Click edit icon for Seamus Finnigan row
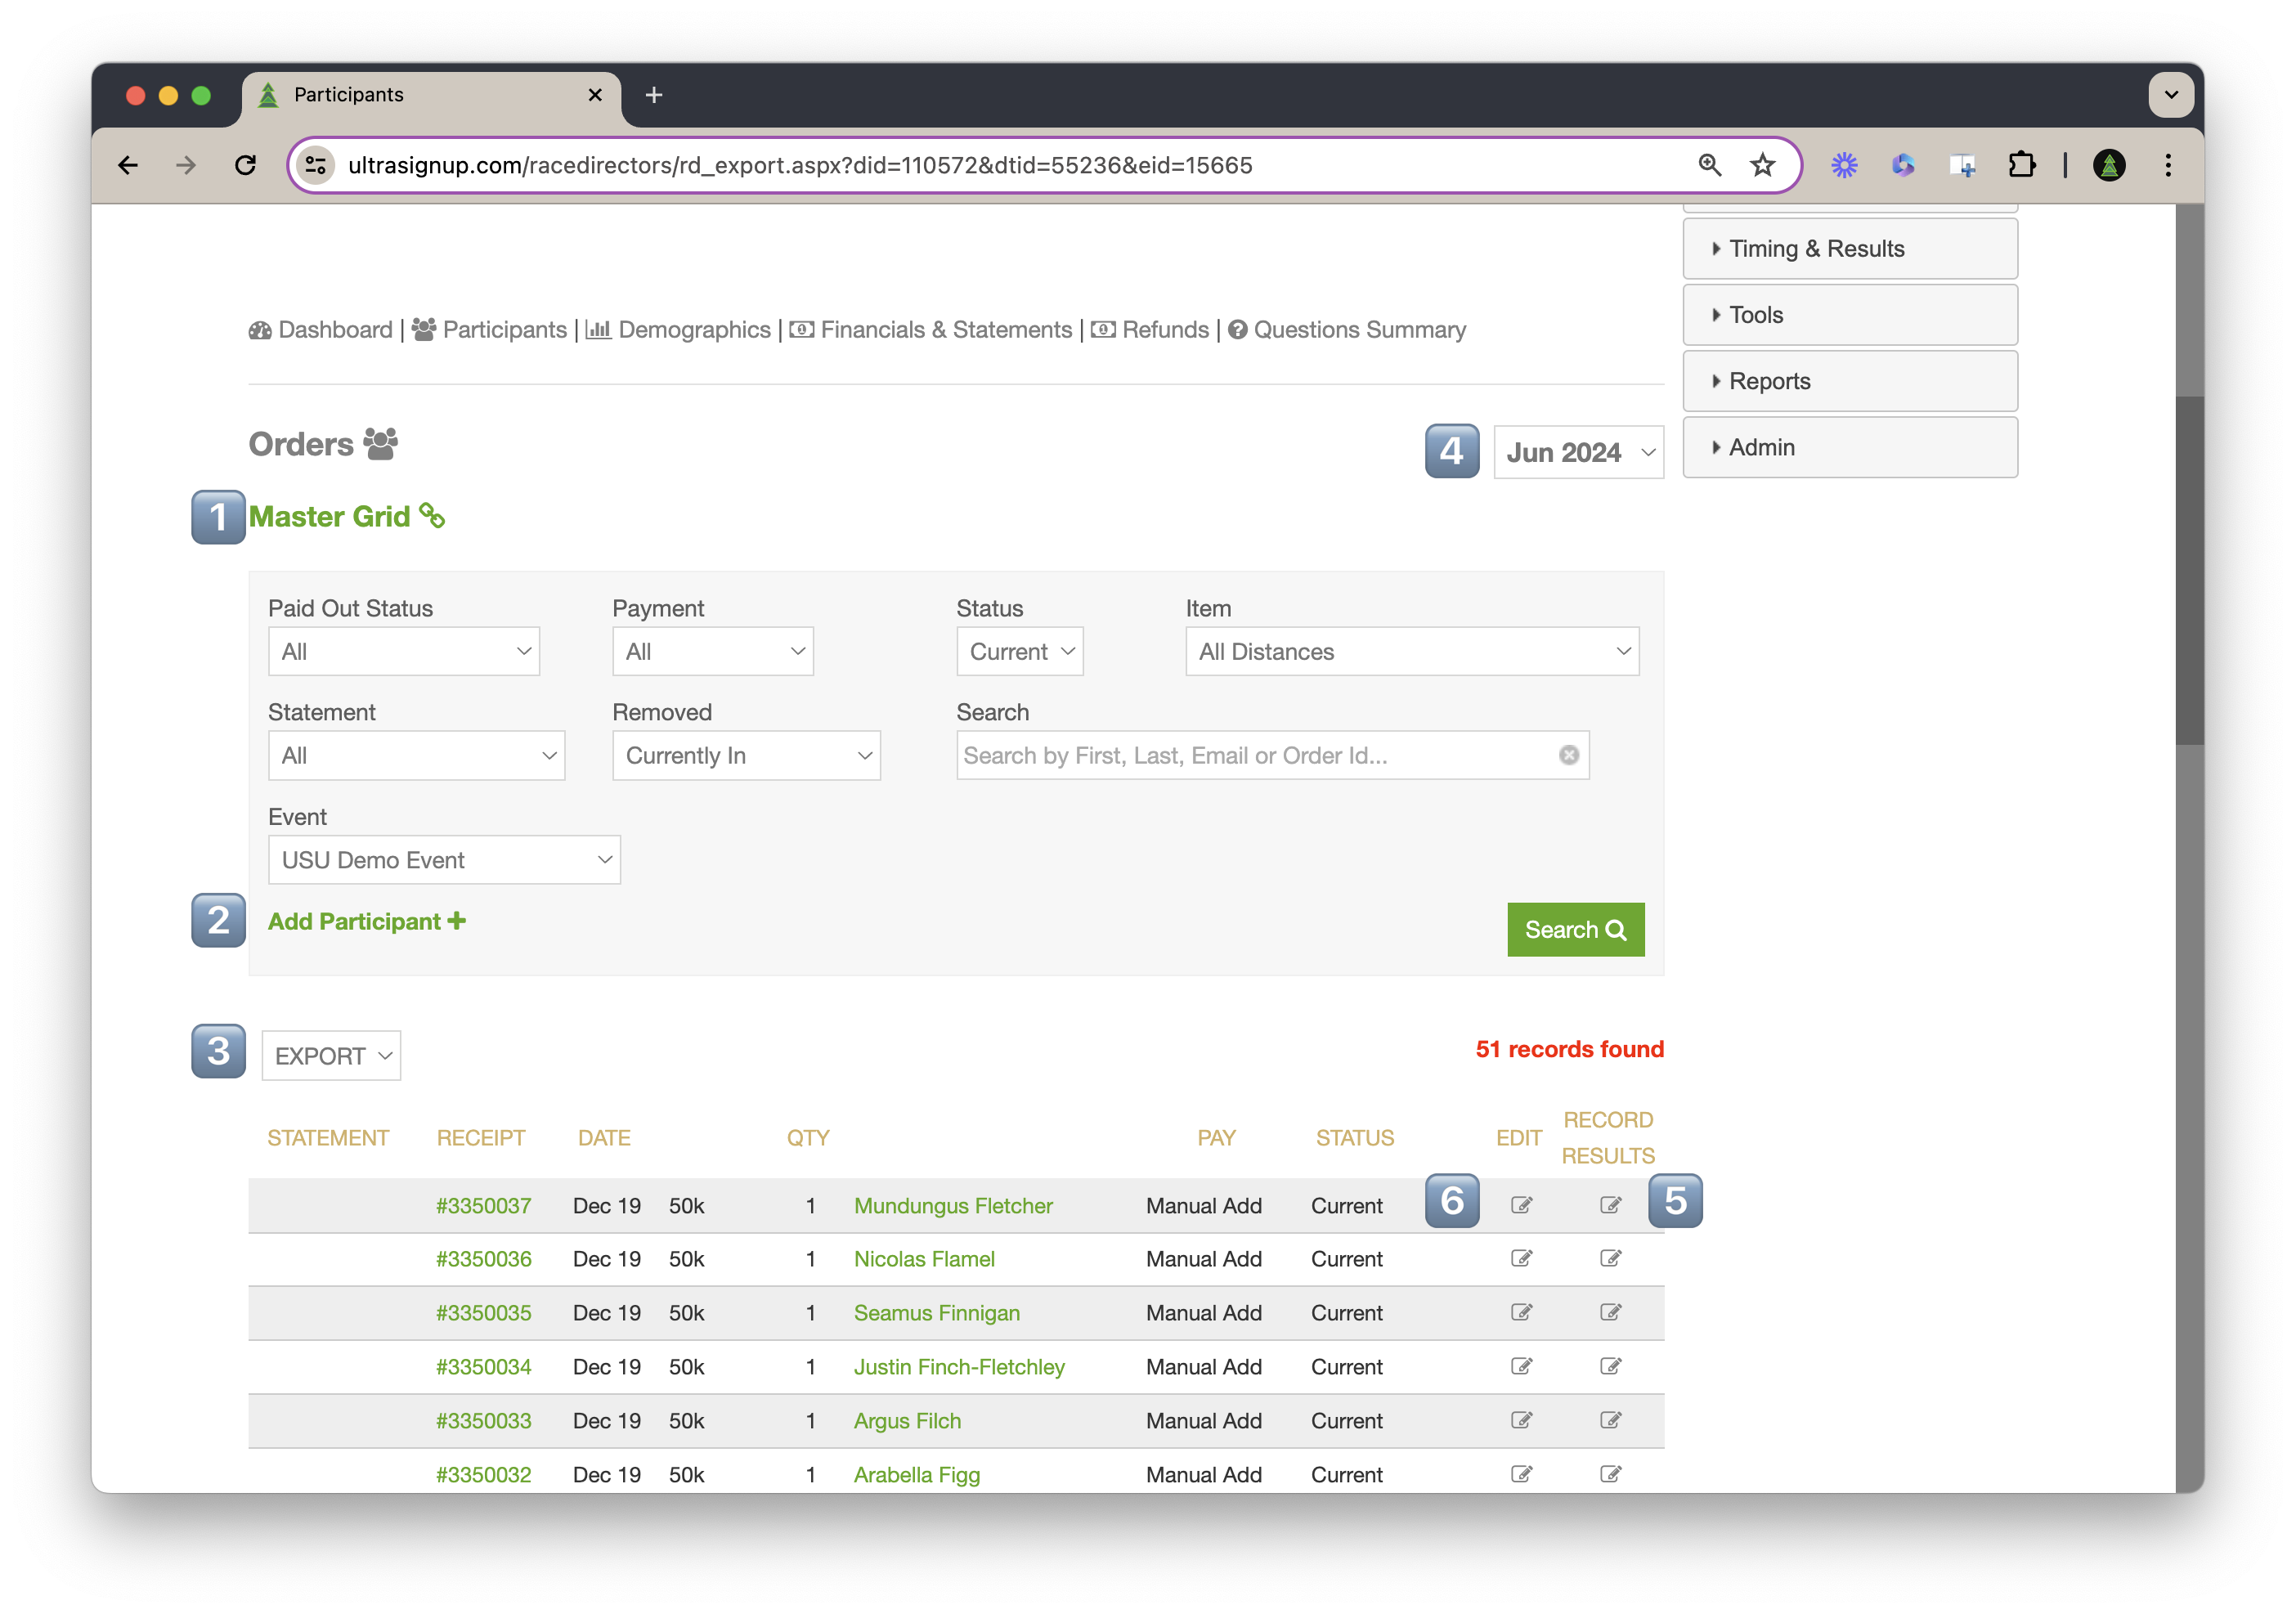Viewport: 2296px width, 1614px height. click(x=1521, y=1312)
